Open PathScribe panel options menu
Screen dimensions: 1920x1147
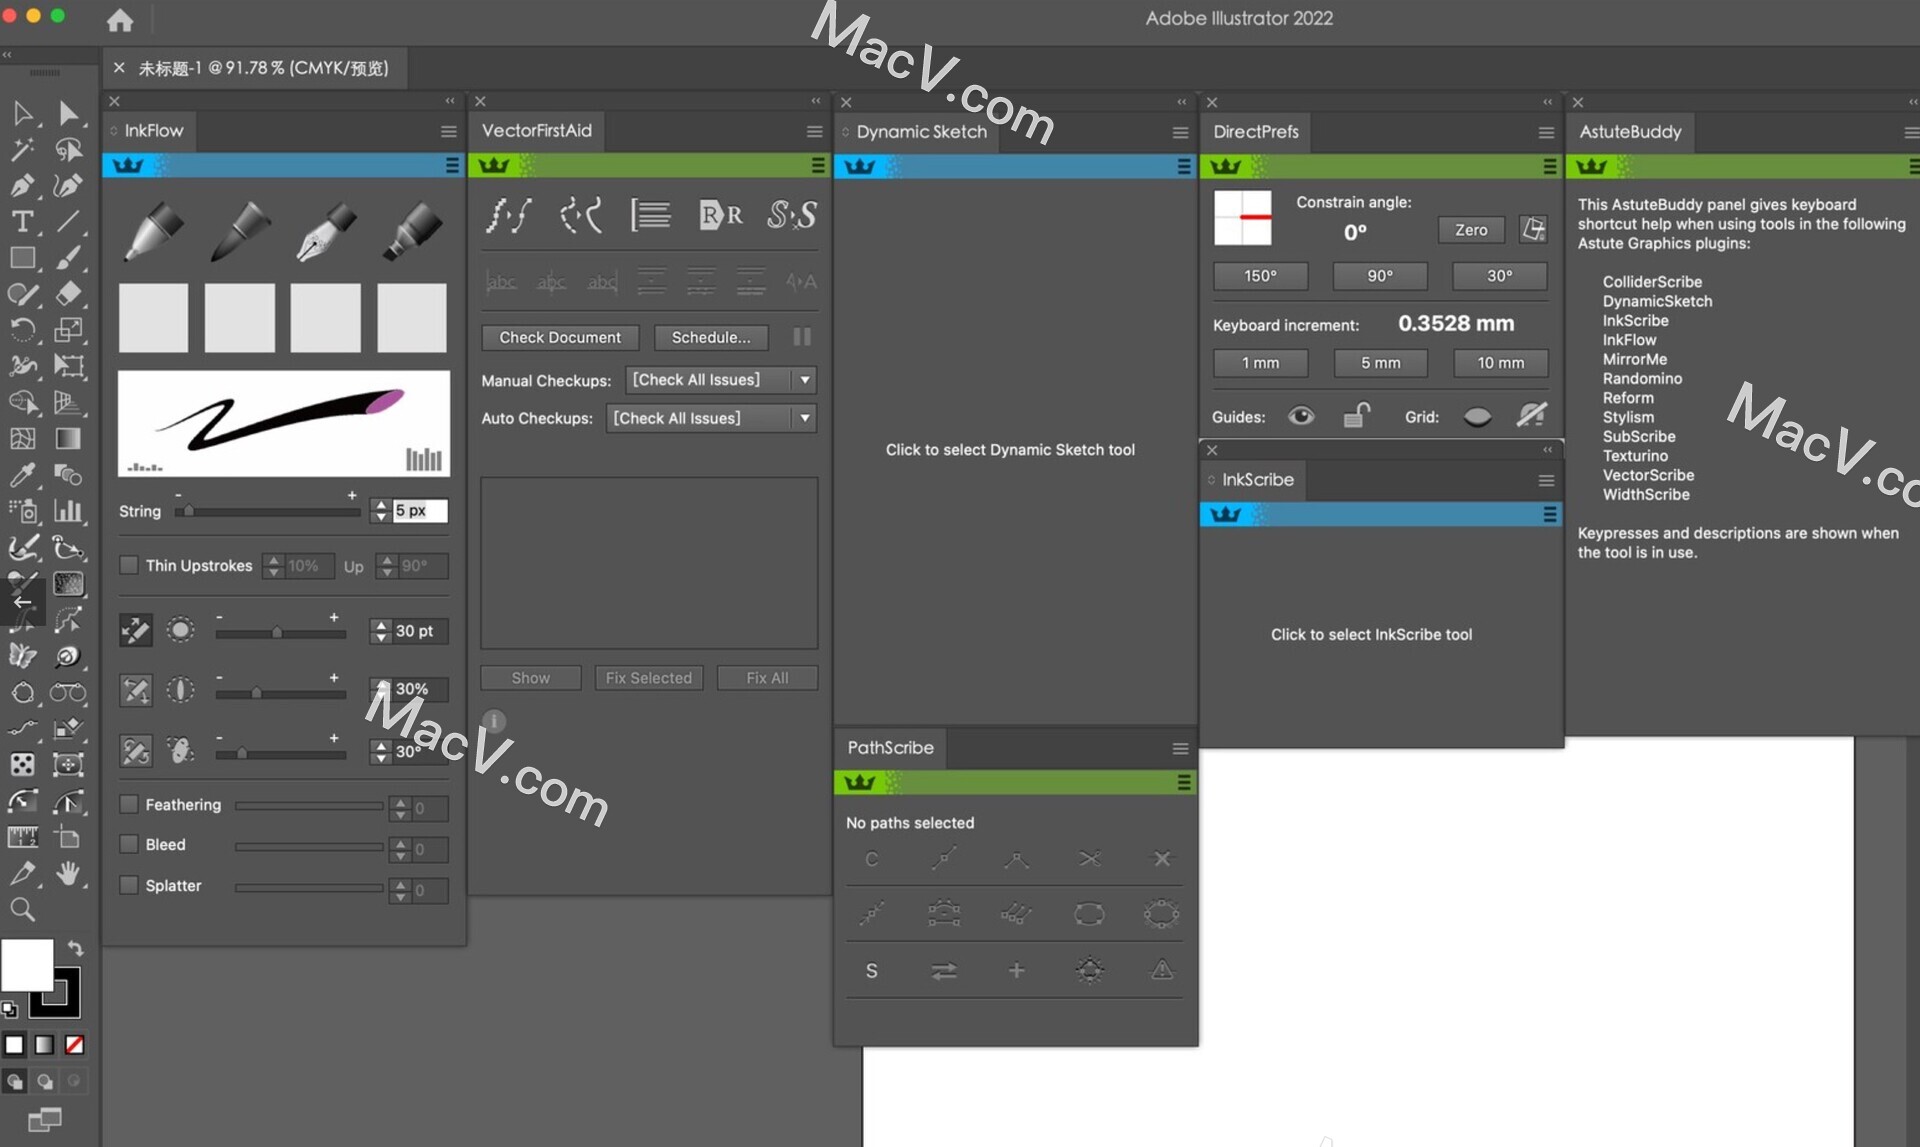[1178, 747]
